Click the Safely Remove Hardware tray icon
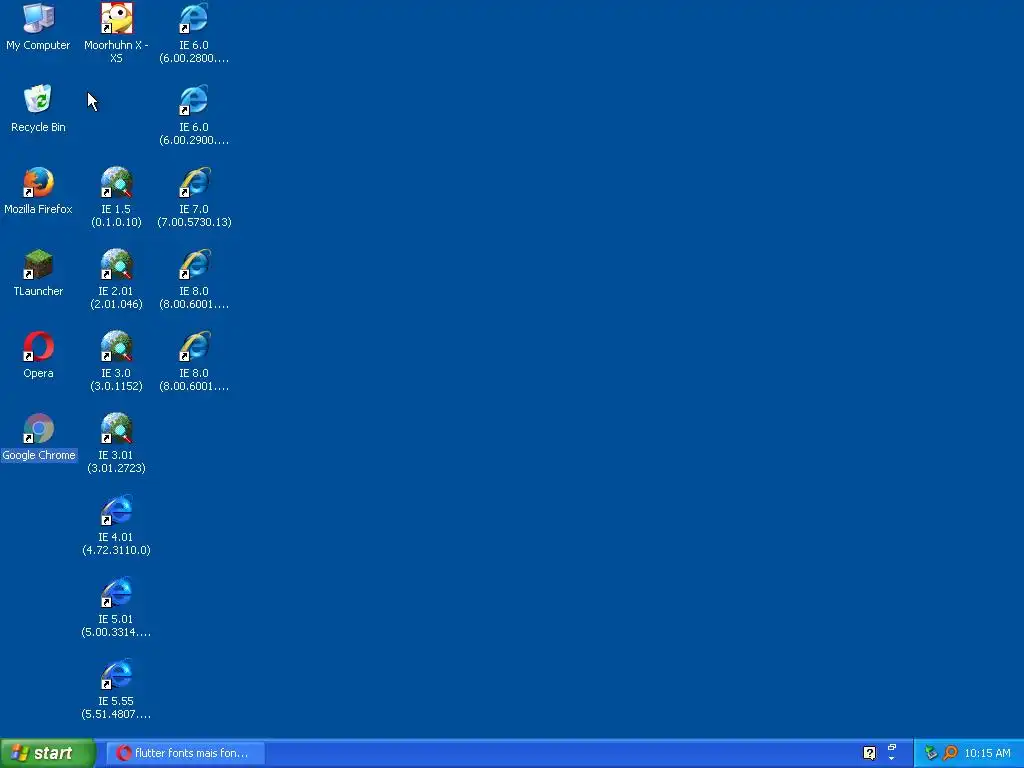This screenshot has height=768, width=1024. (931, 753)
